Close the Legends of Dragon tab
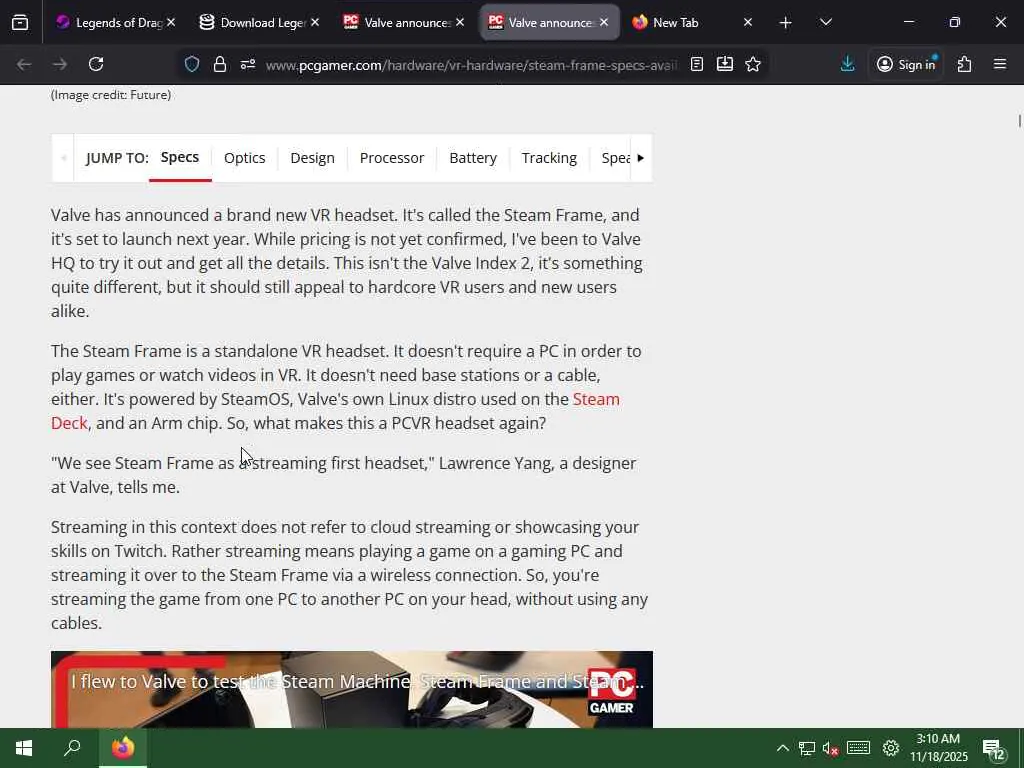This screenshot has height=768, width=1024. pyautogui.click(x=170, y=23)
